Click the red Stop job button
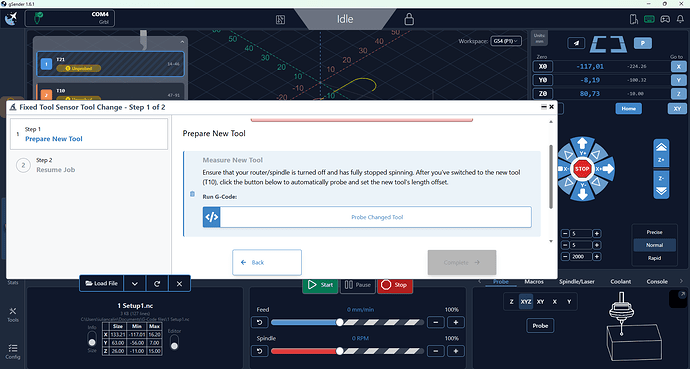The image size is (690, 369). click(395, 285)
